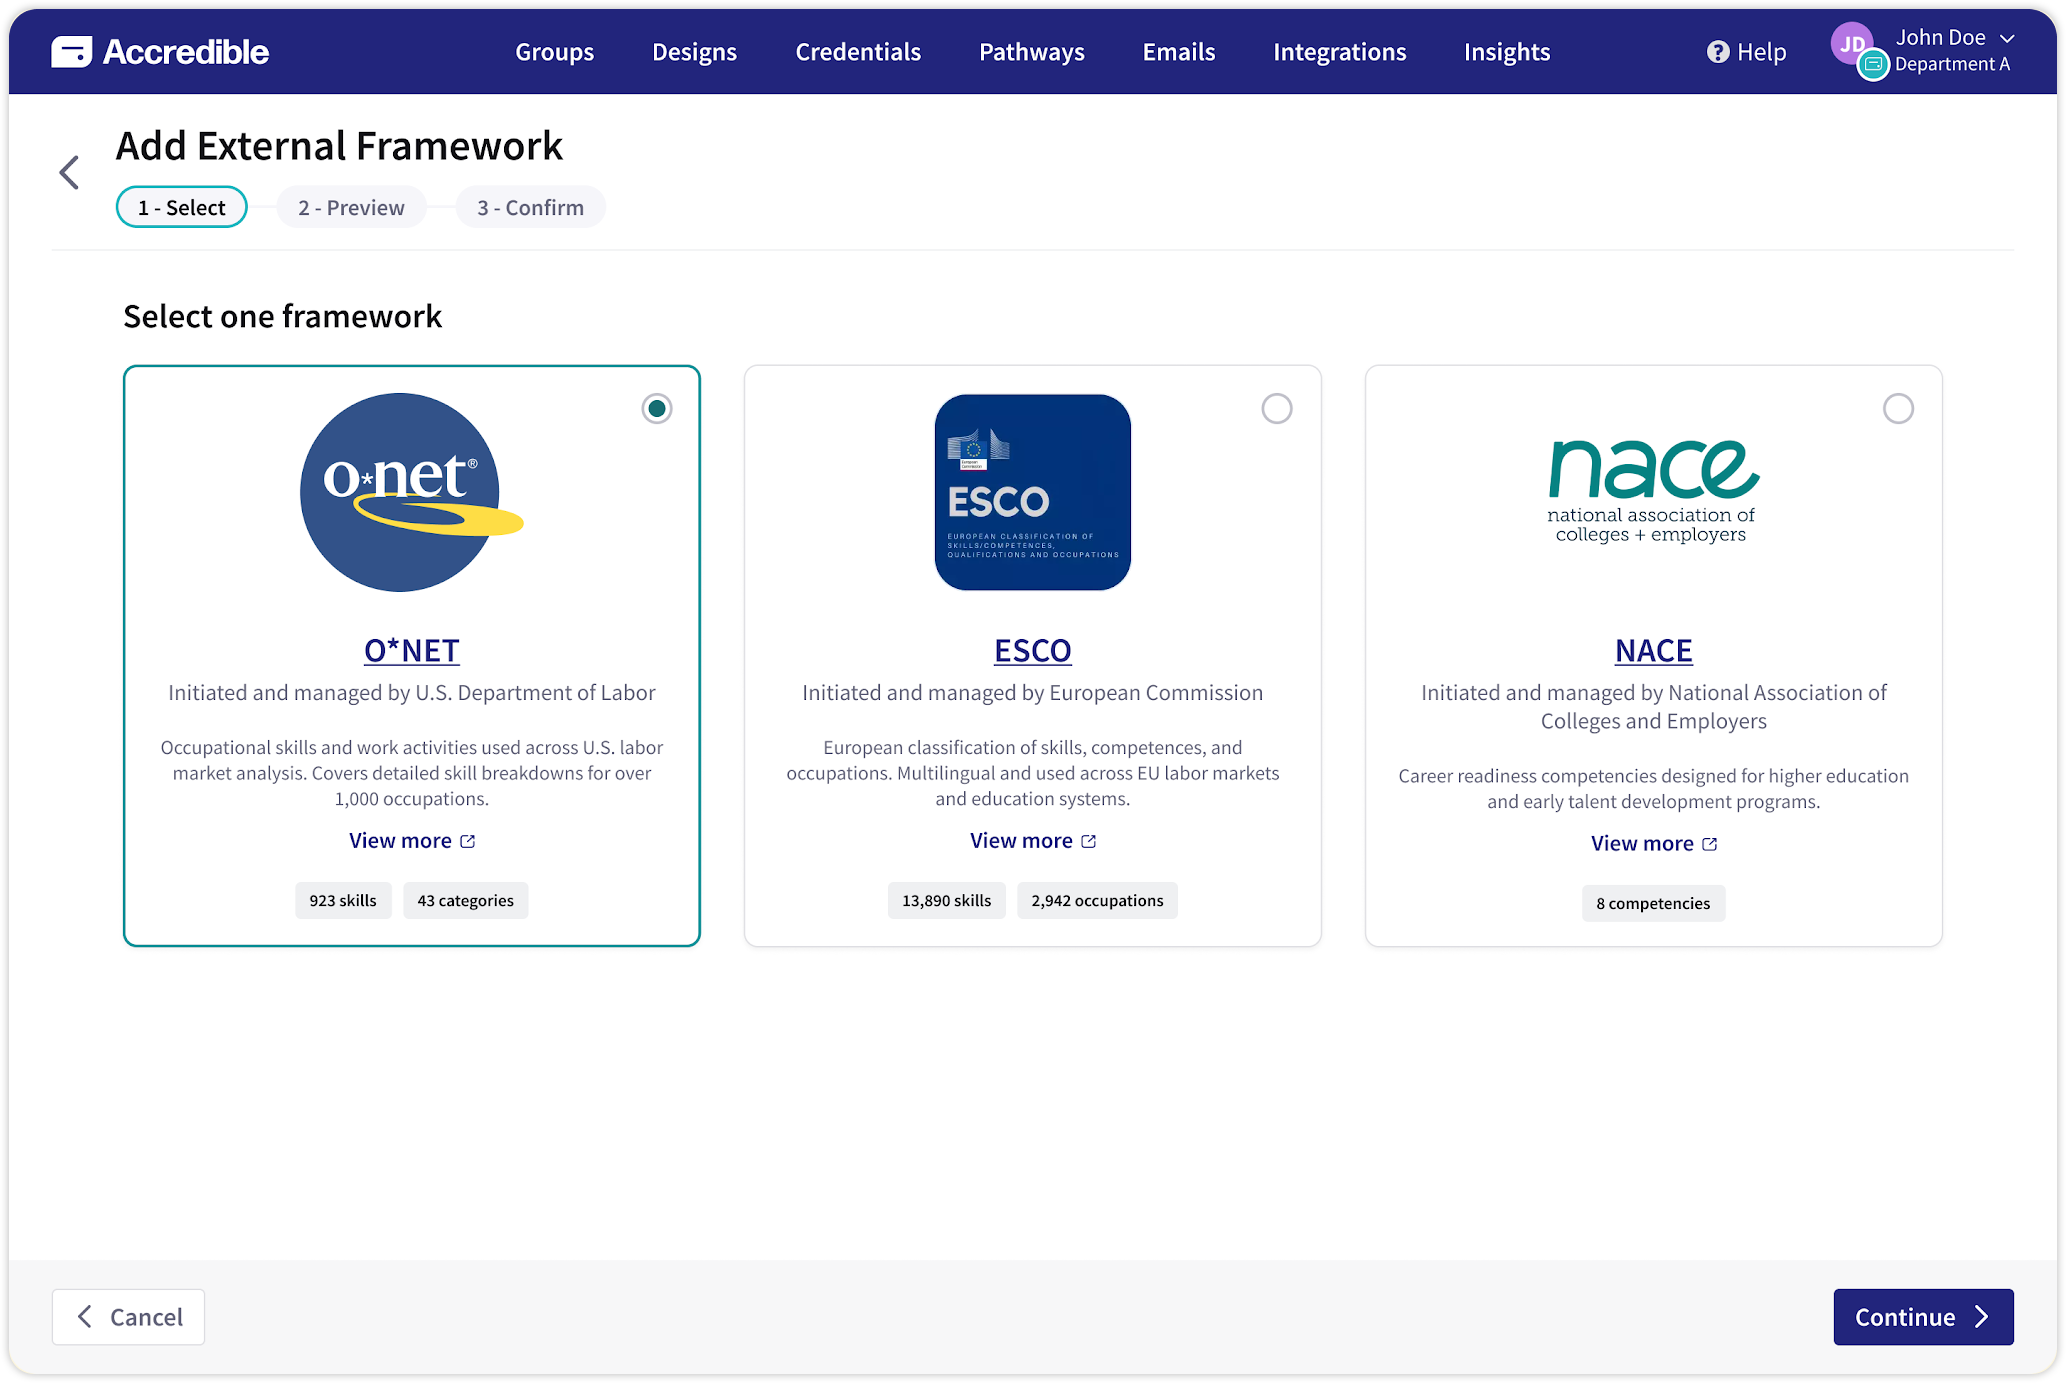2067x1384 pixels.
Task: Click 'Initiated and managed by European Commission' text
Action: [x=1033, y=693]
